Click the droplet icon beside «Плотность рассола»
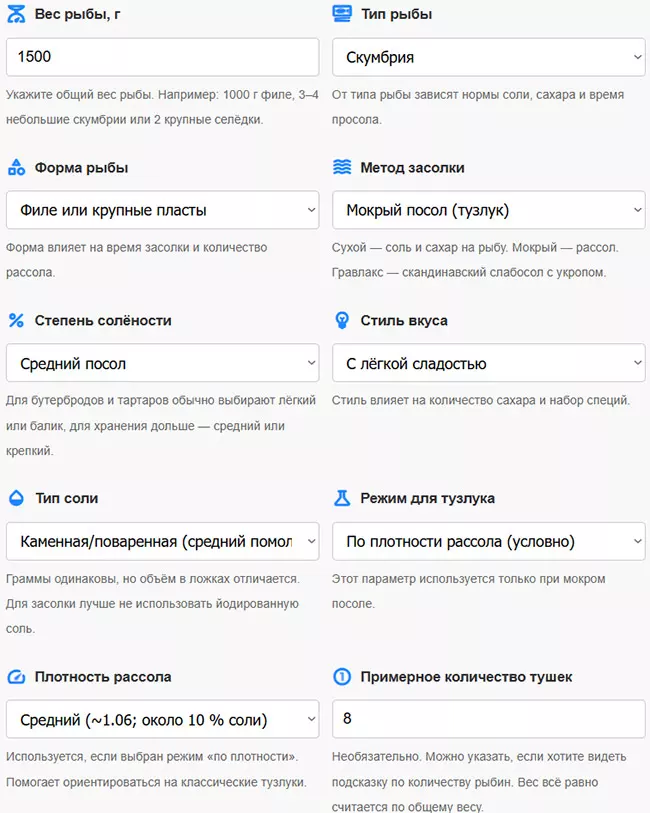 tap(18, 677)
